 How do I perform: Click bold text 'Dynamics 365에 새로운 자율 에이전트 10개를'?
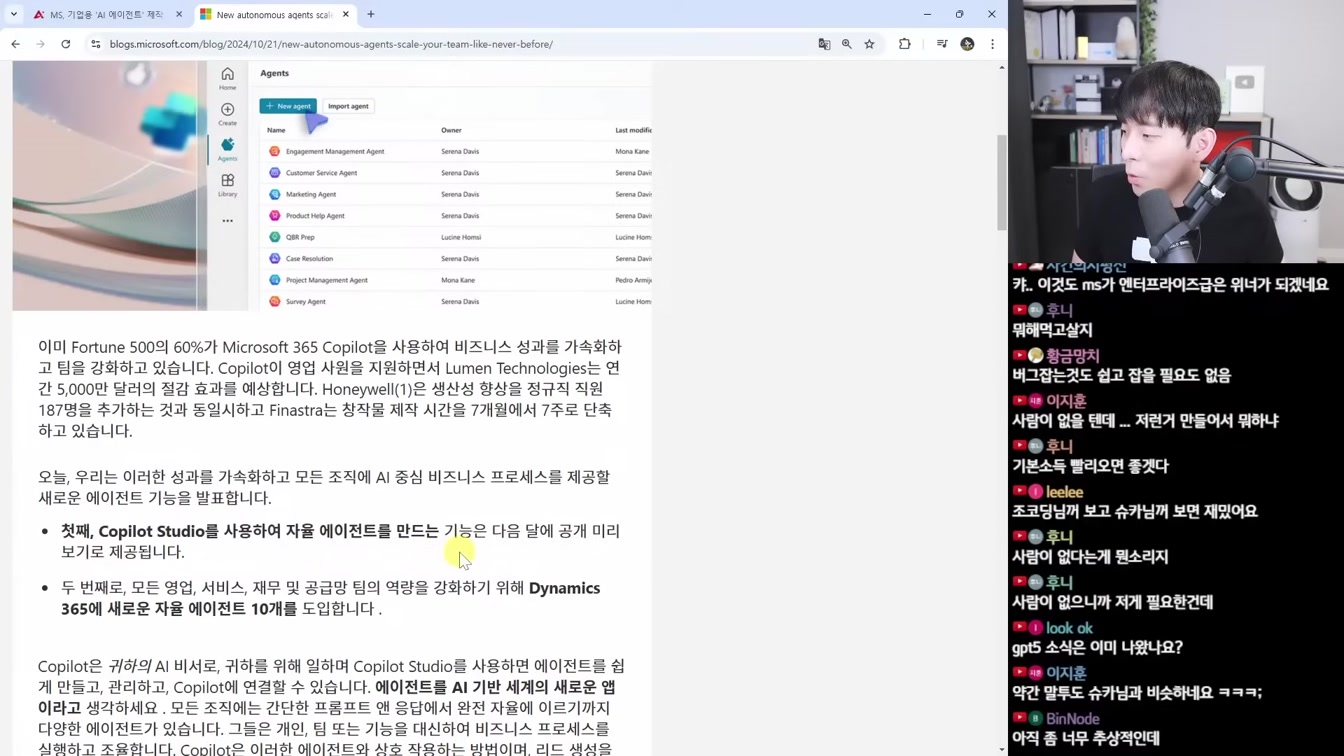click(331, 598)
